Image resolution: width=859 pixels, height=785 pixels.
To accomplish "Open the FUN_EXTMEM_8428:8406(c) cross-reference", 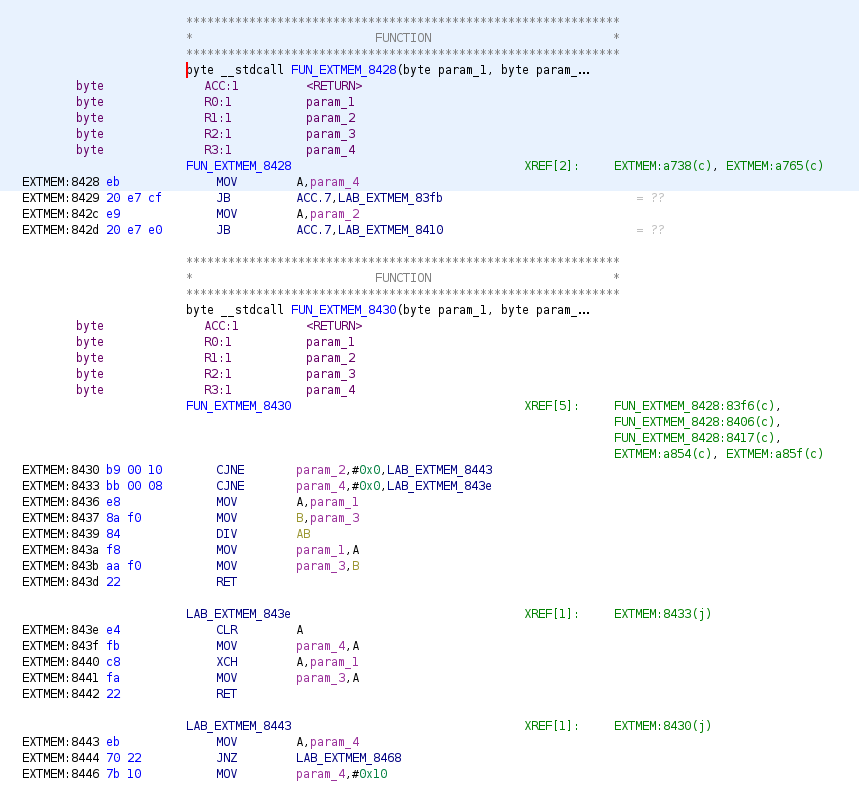I will [x=696, y=421].
